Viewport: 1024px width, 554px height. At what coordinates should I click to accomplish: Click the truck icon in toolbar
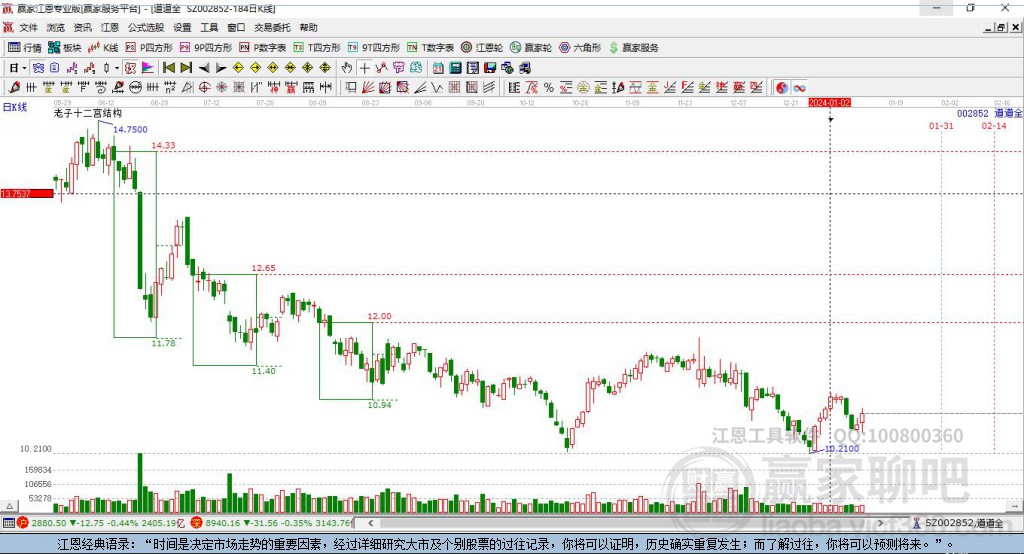pyautogui.click(x=524, y=68)
